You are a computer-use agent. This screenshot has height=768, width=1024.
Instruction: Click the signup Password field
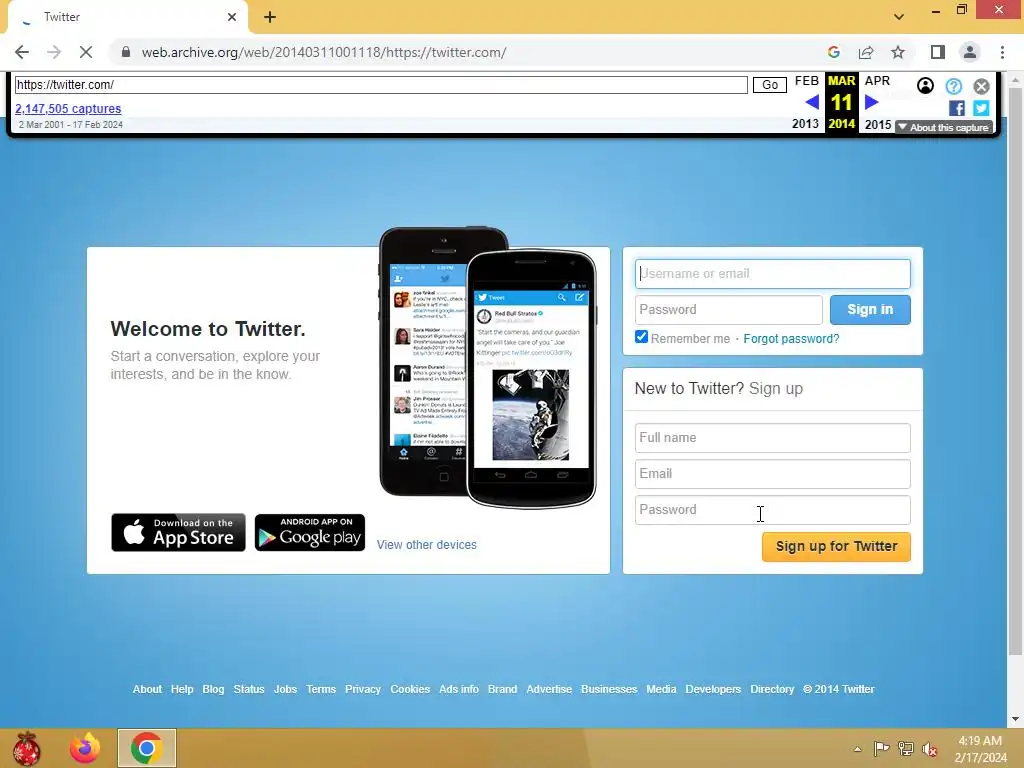point(773,509)
